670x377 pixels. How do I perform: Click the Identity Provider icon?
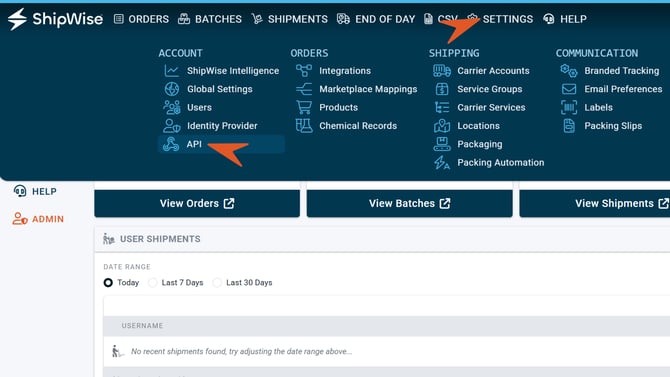(172, 126)
